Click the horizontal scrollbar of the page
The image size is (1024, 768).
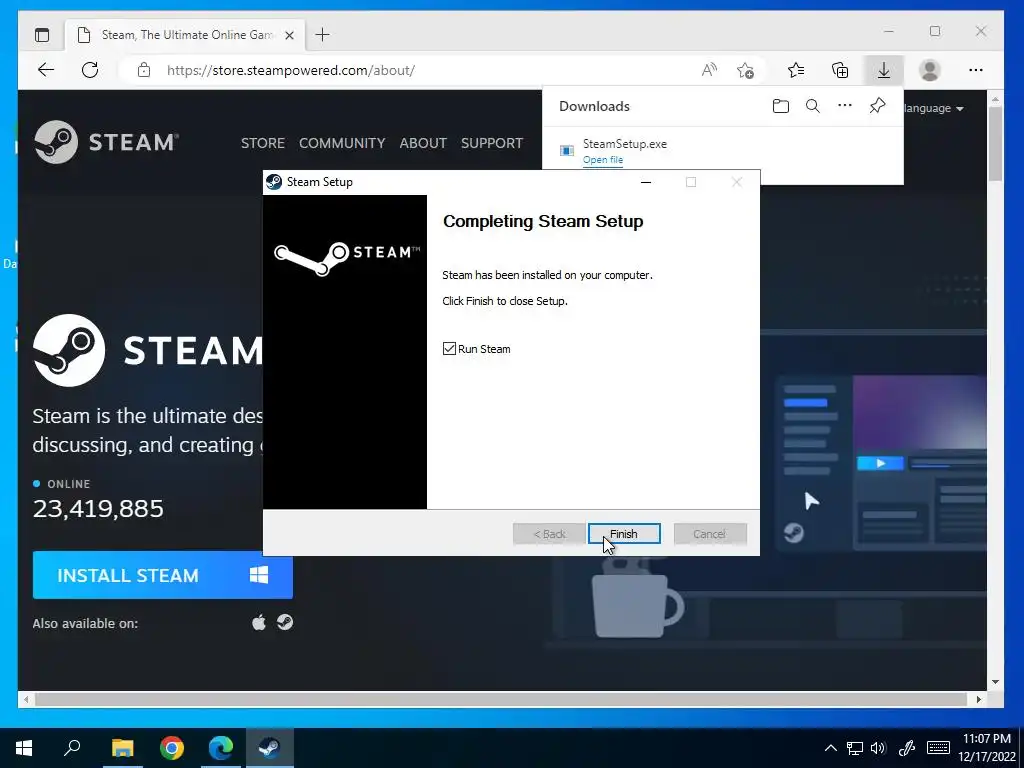pyautogui.click(x=500, y=699)
